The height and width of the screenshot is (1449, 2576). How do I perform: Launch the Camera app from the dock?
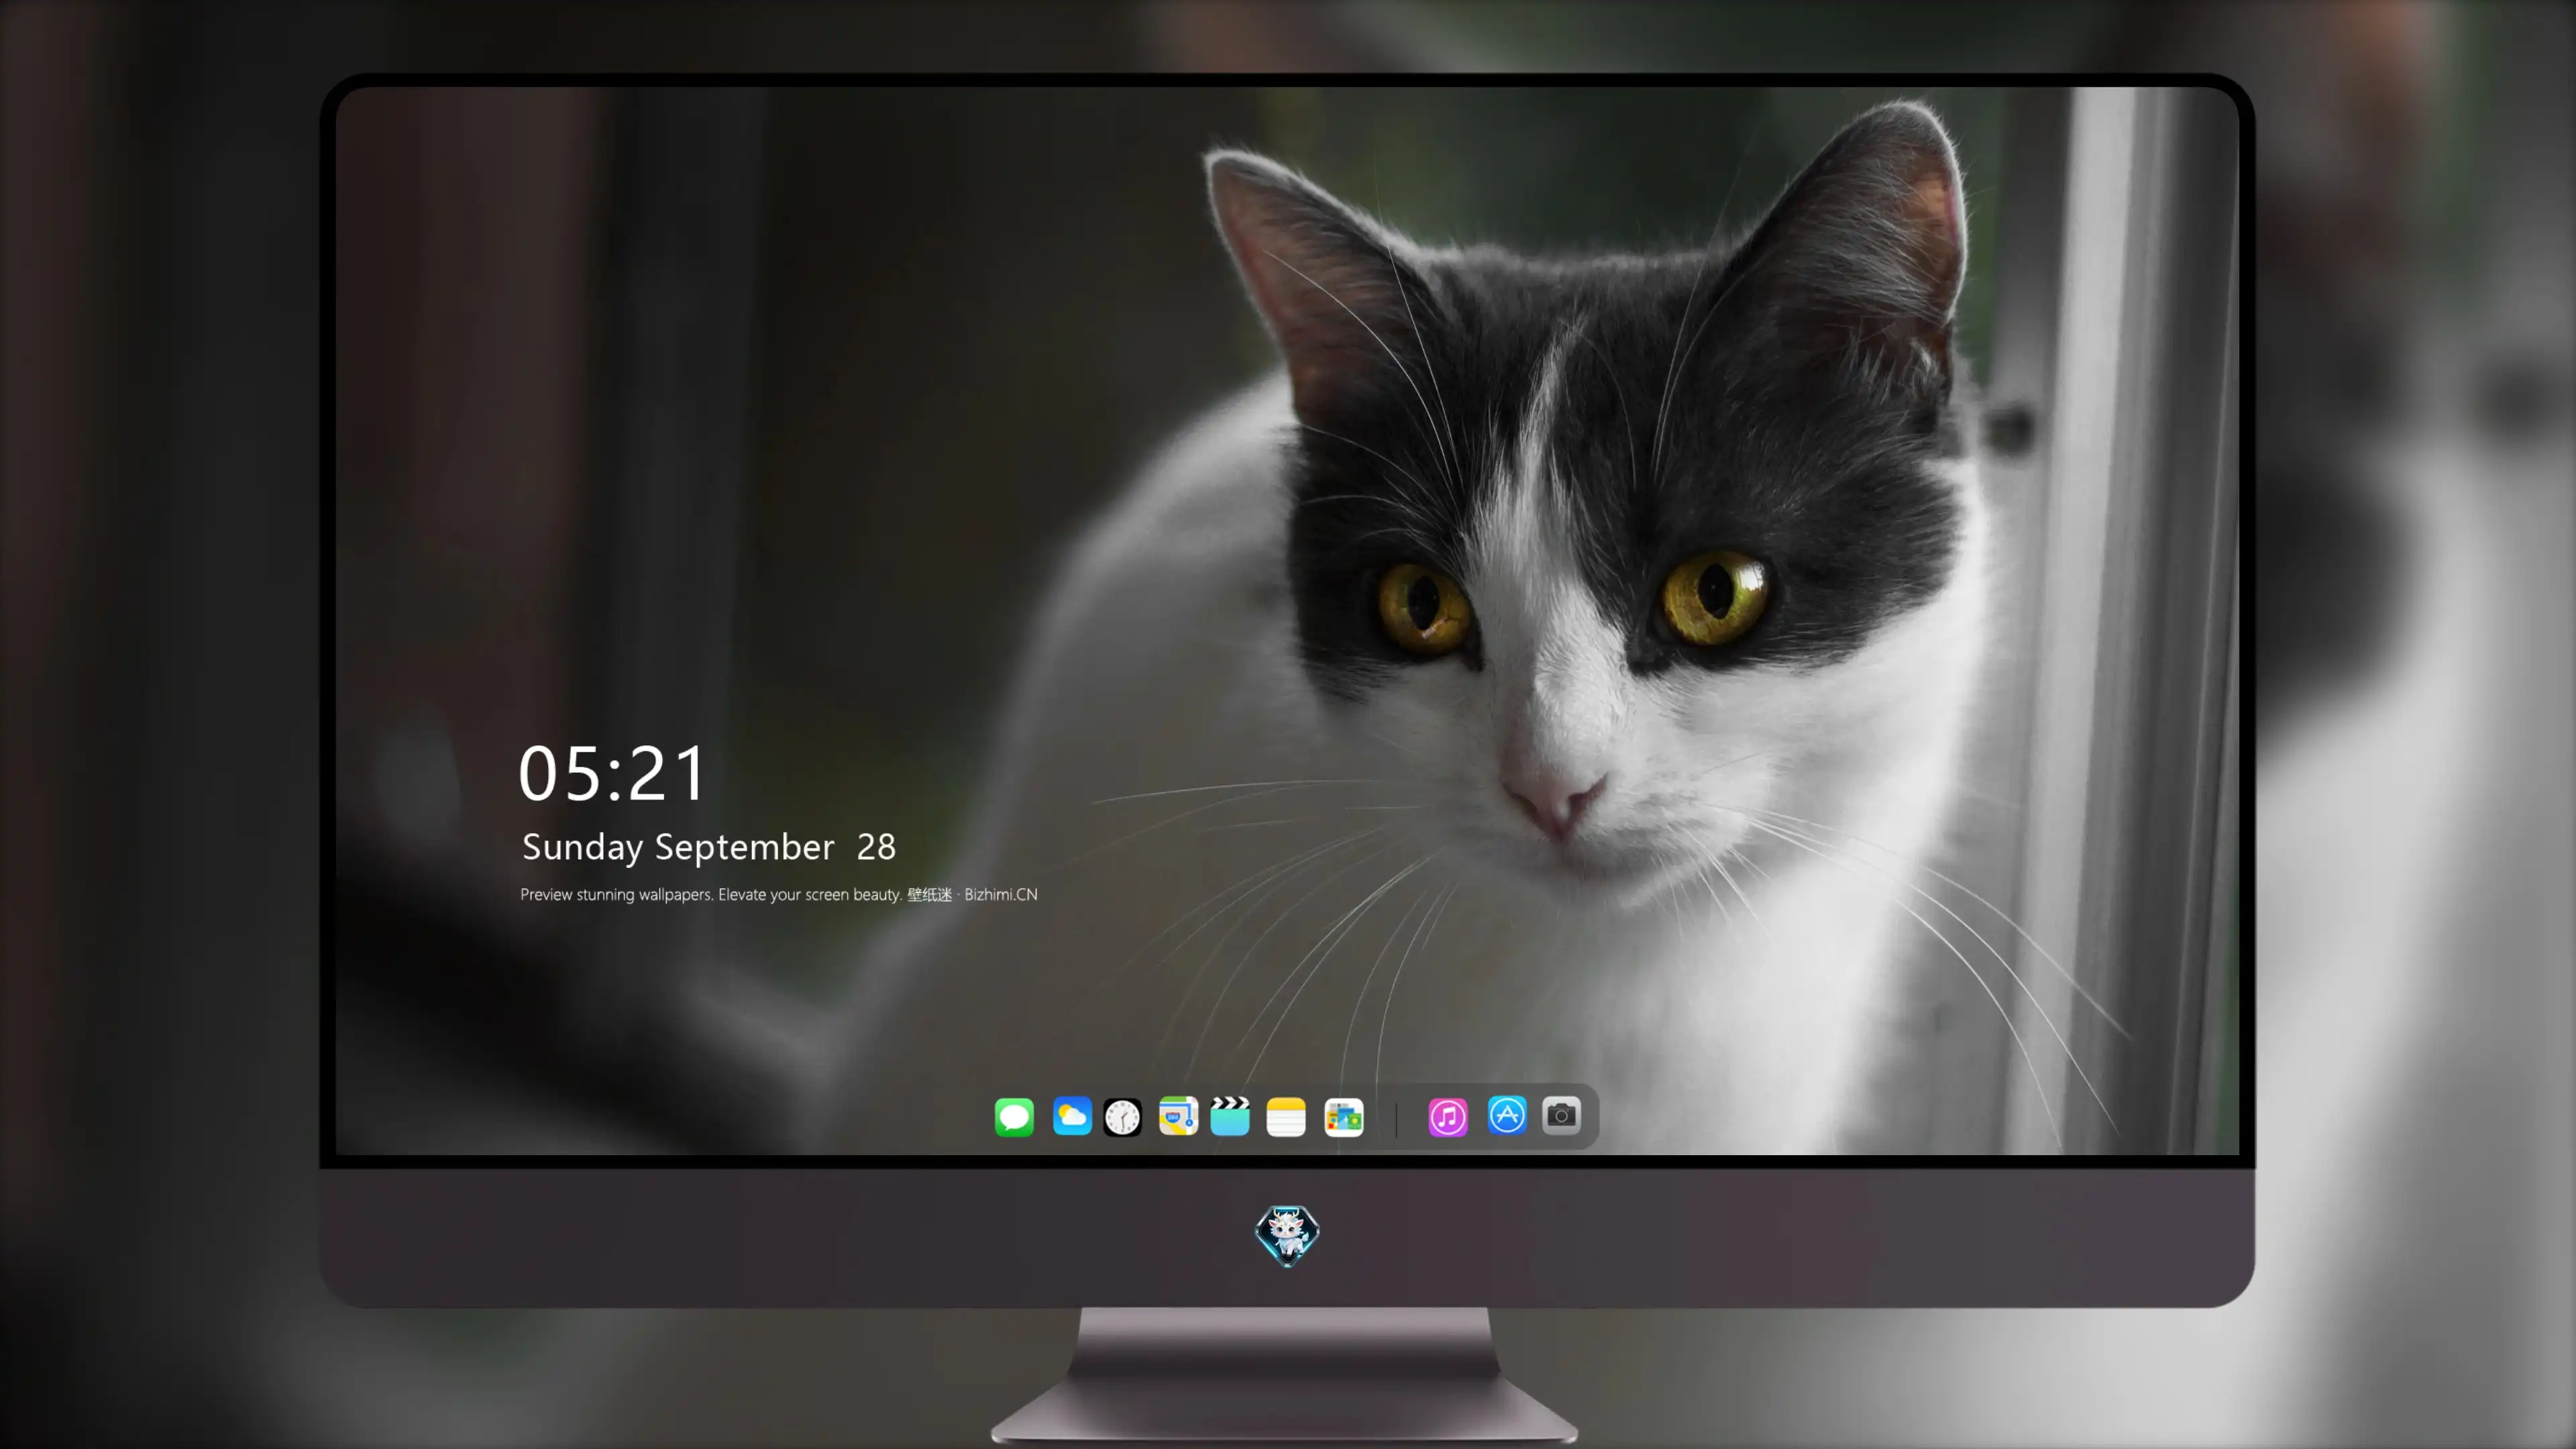coord(1561,1115)
